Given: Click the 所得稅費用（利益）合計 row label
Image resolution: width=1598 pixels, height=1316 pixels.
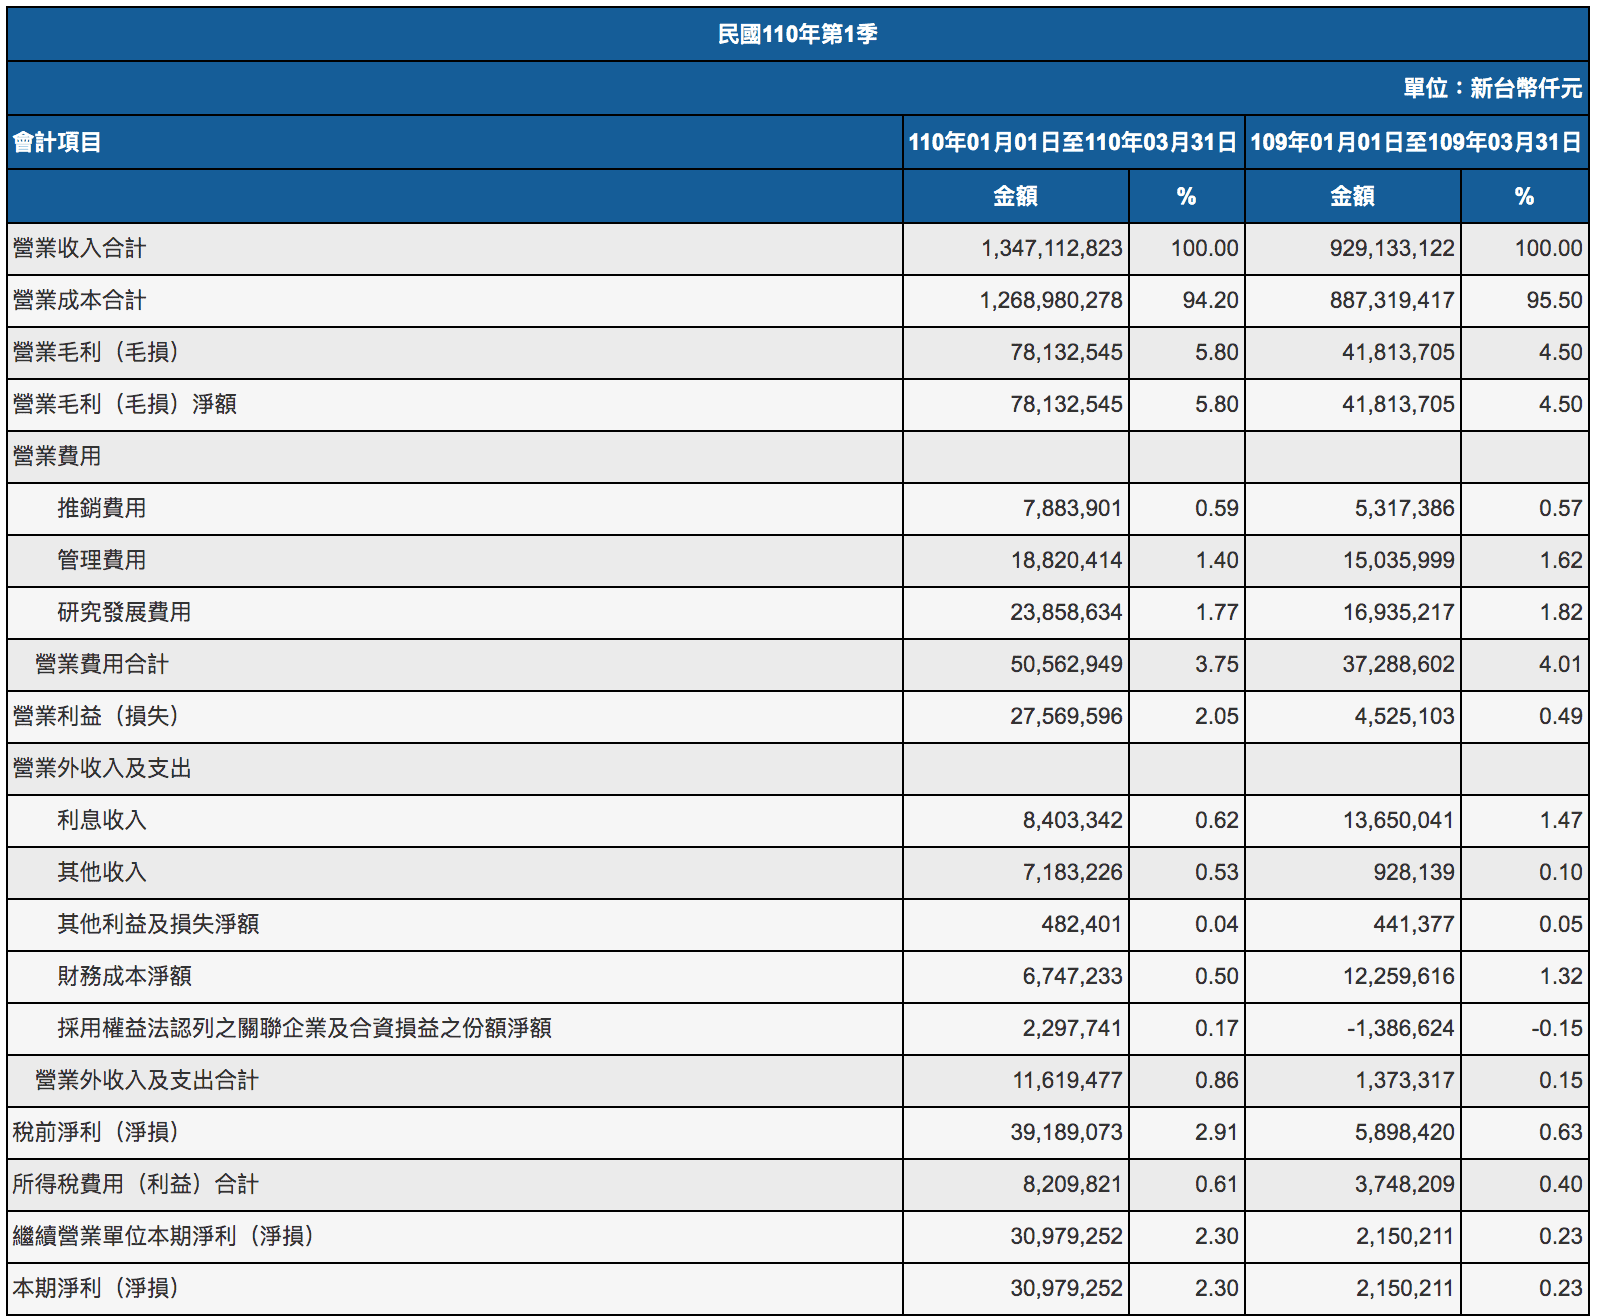Looking at the screenshot, I should pos(136,1184).
